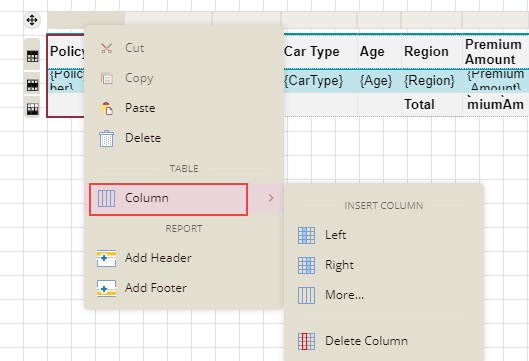This screenshot has height=361, width=529.
Task: Select the Region header cell
Action: [x=432, y=52]
